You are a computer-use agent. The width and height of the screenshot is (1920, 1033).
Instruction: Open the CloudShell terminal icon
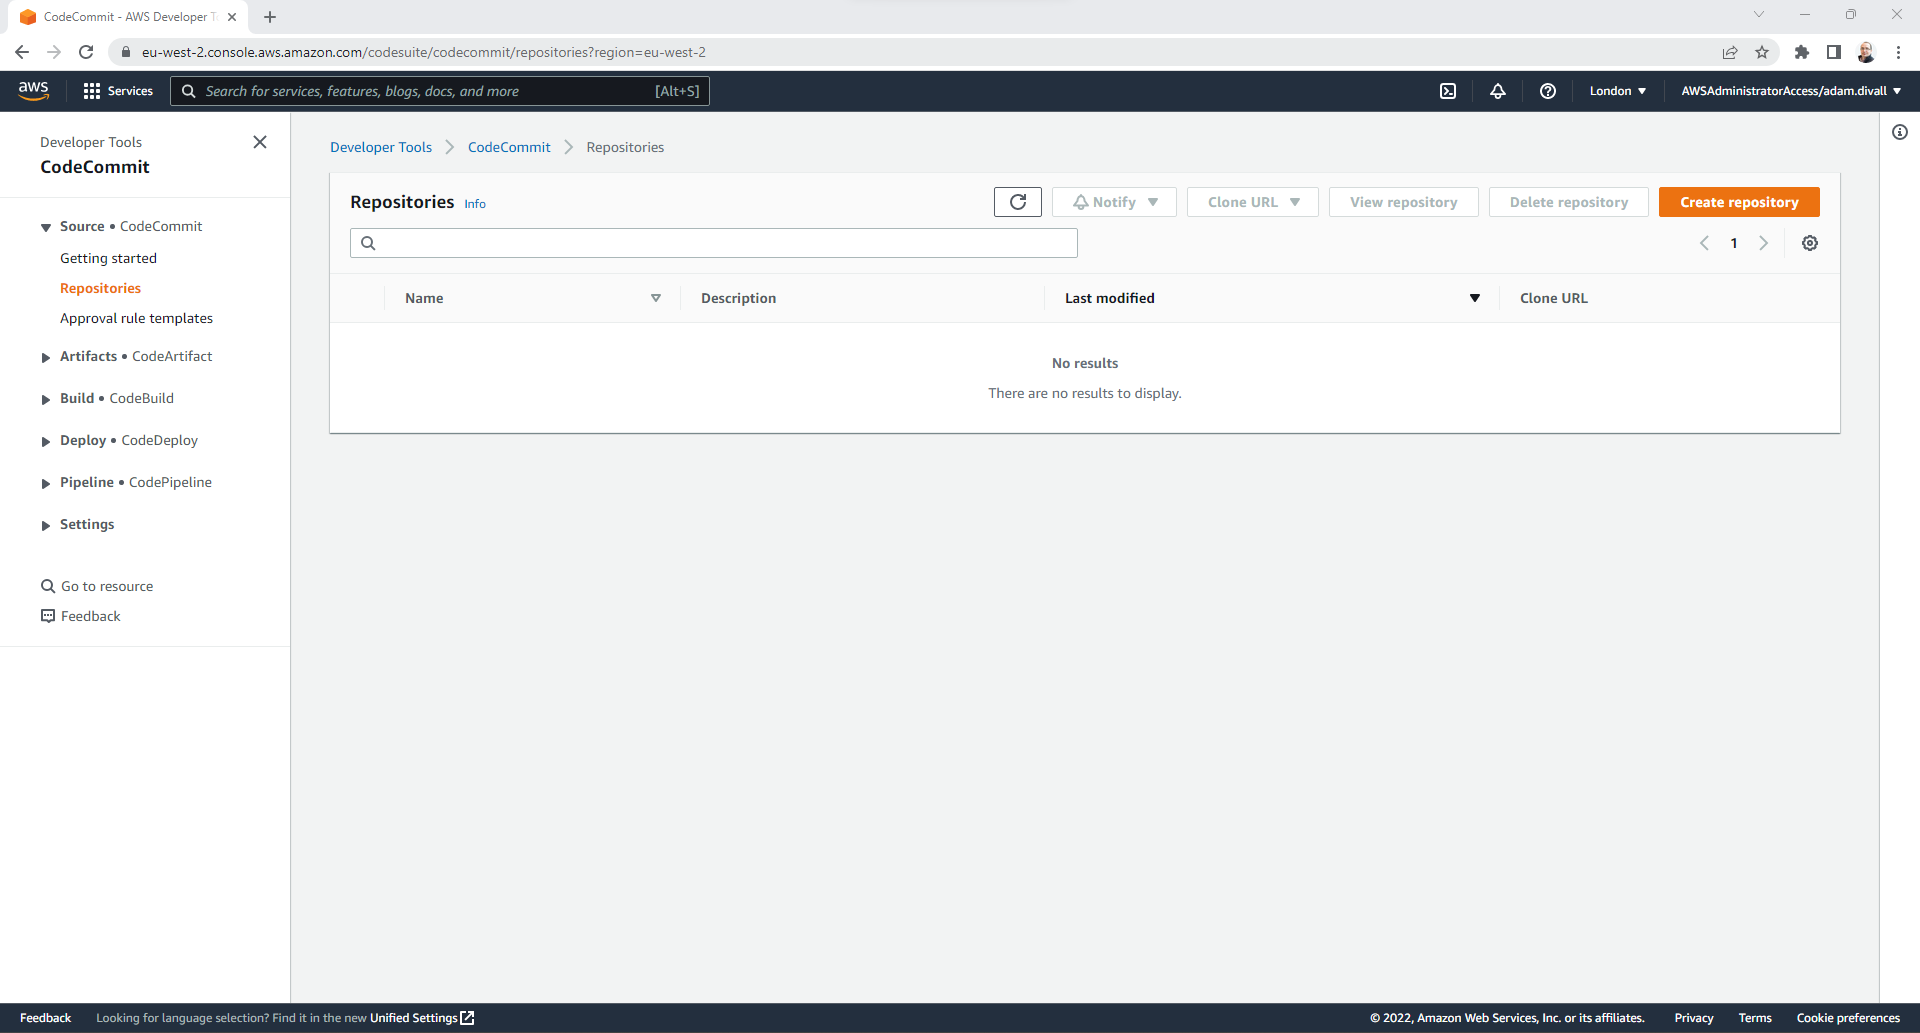pyautogui.click(x=1448, y=91)
